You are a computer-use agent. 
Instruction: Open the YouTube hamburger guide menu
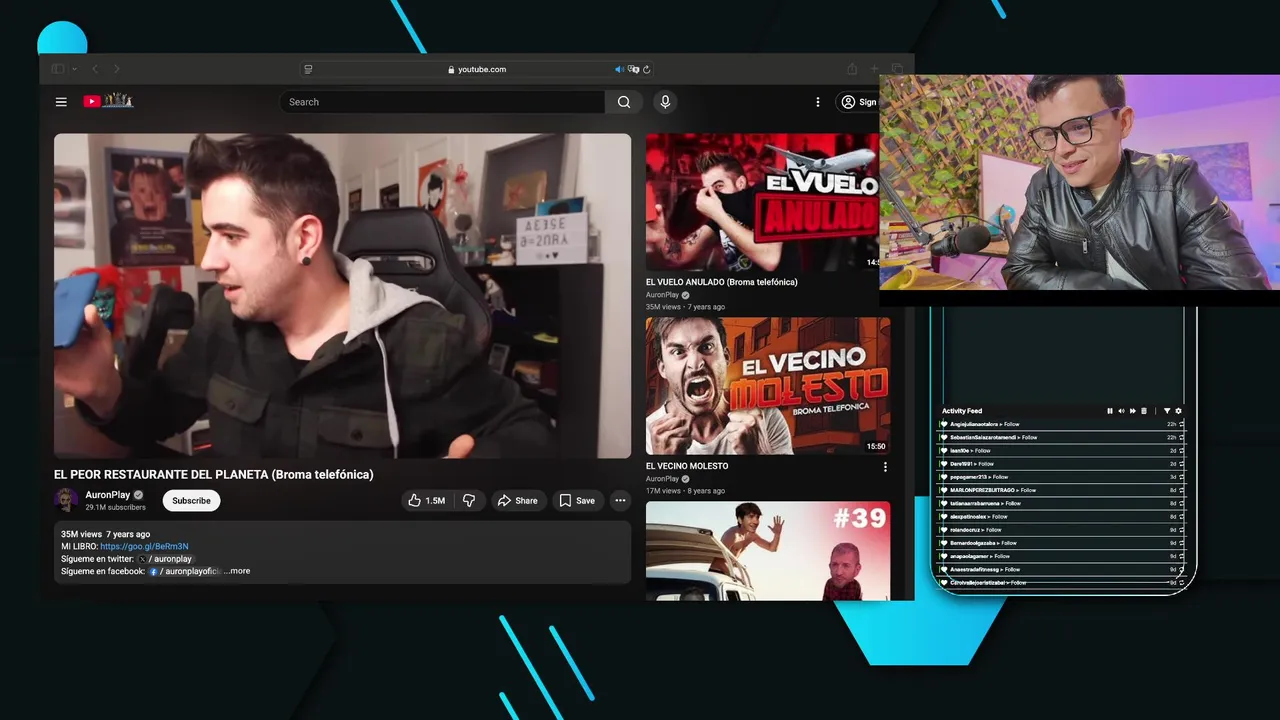(61, 102)
